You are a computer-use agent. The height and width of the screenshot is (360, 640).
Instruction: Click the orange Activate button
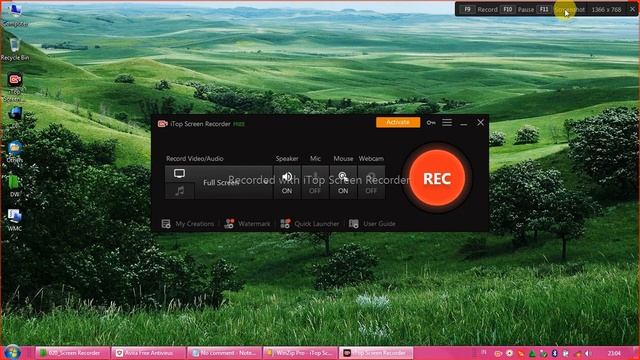click(x=398, y=122)
